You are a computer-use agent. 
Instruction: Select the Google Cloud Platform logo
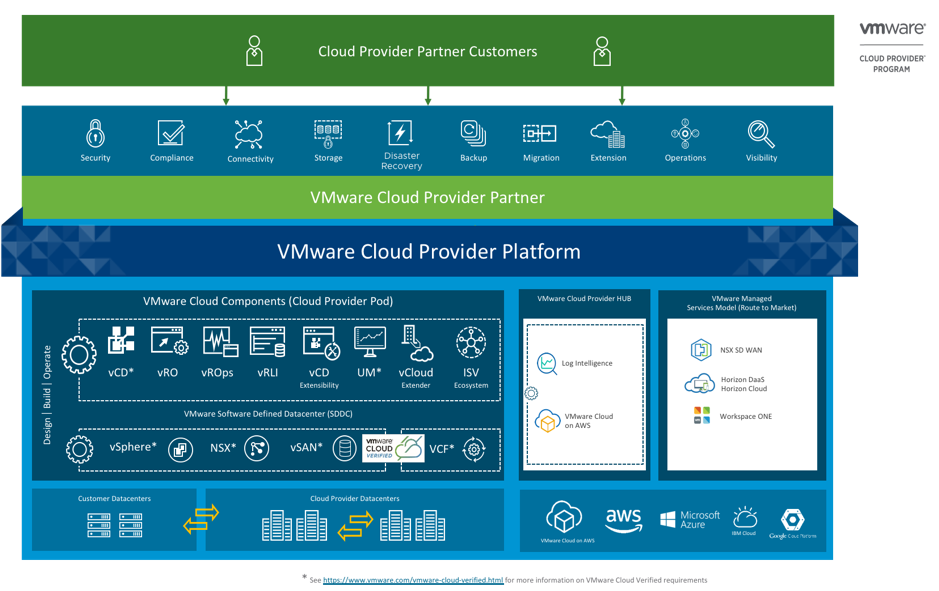[x=792, y=523]
